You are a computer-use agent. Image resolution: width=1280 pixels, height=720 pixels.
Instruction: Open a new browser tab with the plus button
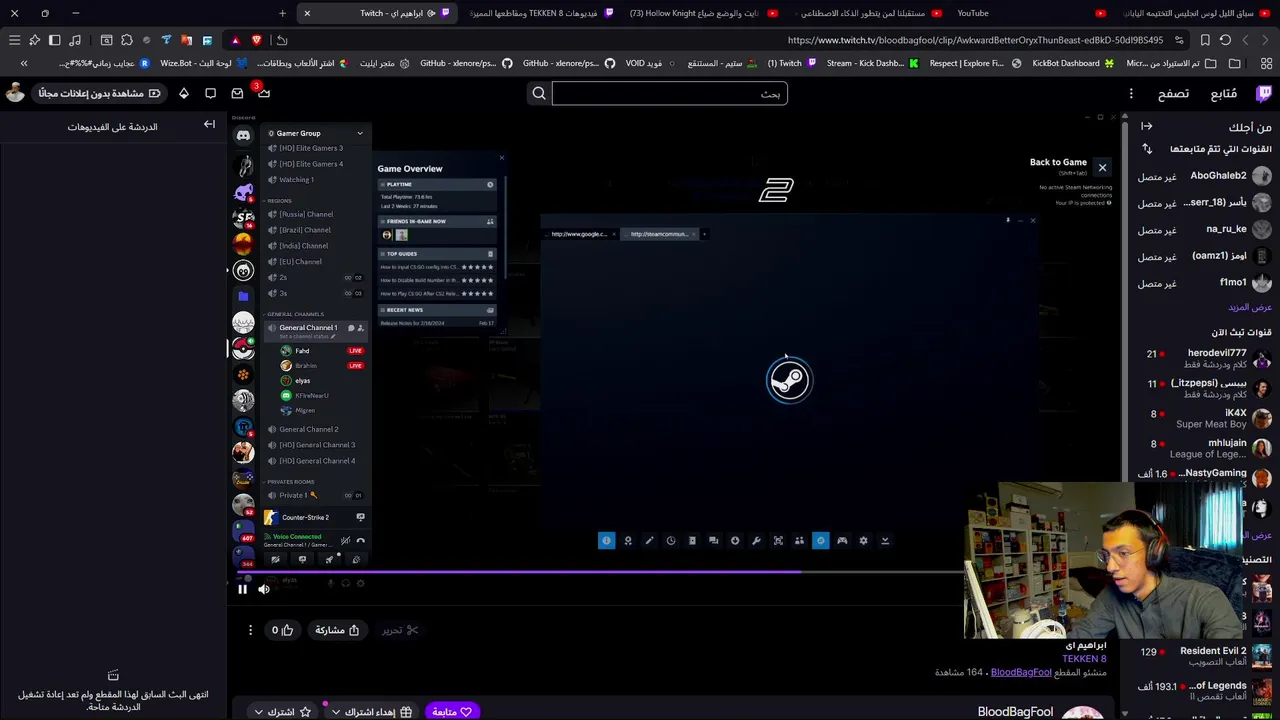pyautogui.click(x=282, y=13)
